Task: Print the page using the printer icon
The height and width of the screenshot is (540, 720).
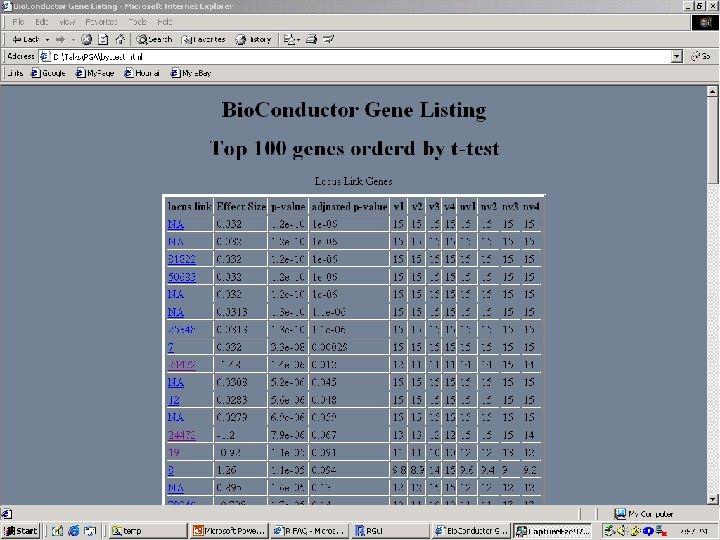Action: (311, 39)
